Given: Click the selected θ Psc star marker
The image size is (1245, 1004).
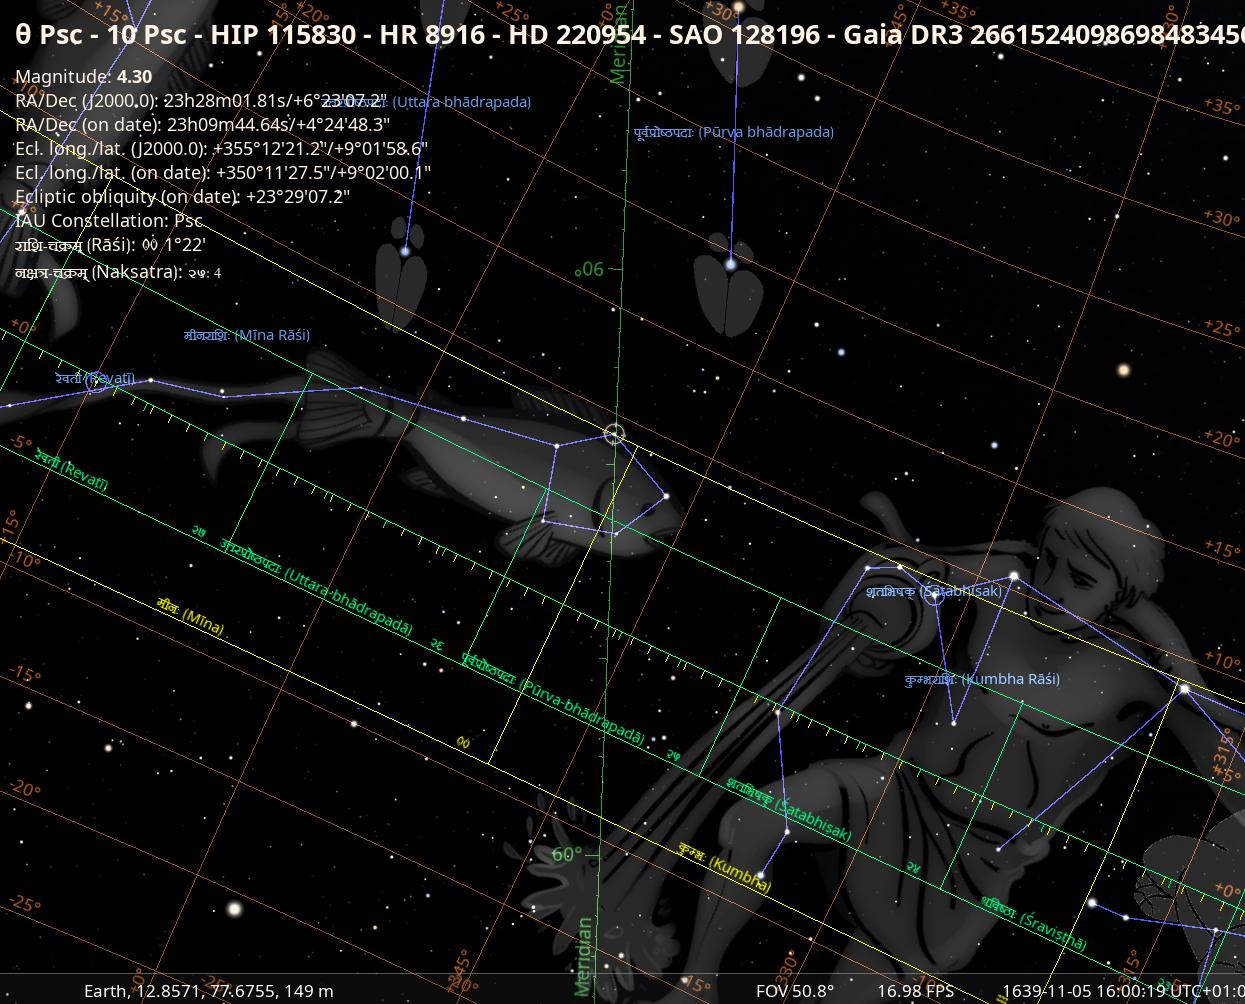Looking at the screenshot, I should coord(614,433).
